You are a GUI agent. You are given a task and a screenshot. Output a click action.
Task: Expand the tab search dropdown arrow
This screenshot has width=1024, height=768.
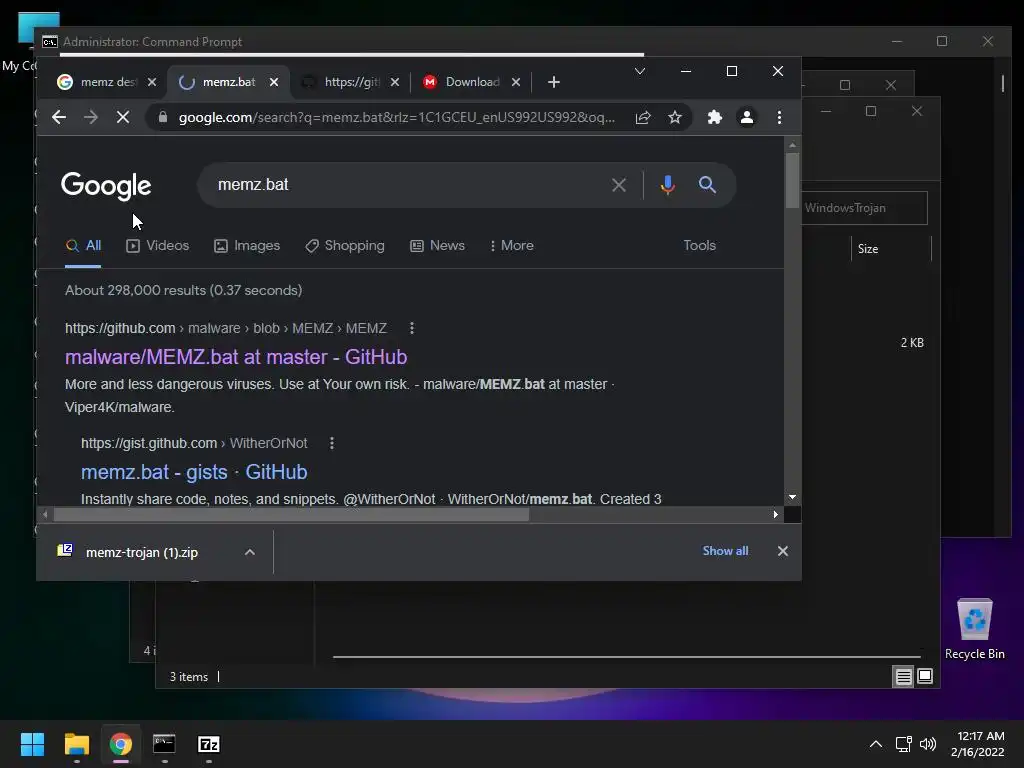640,71
